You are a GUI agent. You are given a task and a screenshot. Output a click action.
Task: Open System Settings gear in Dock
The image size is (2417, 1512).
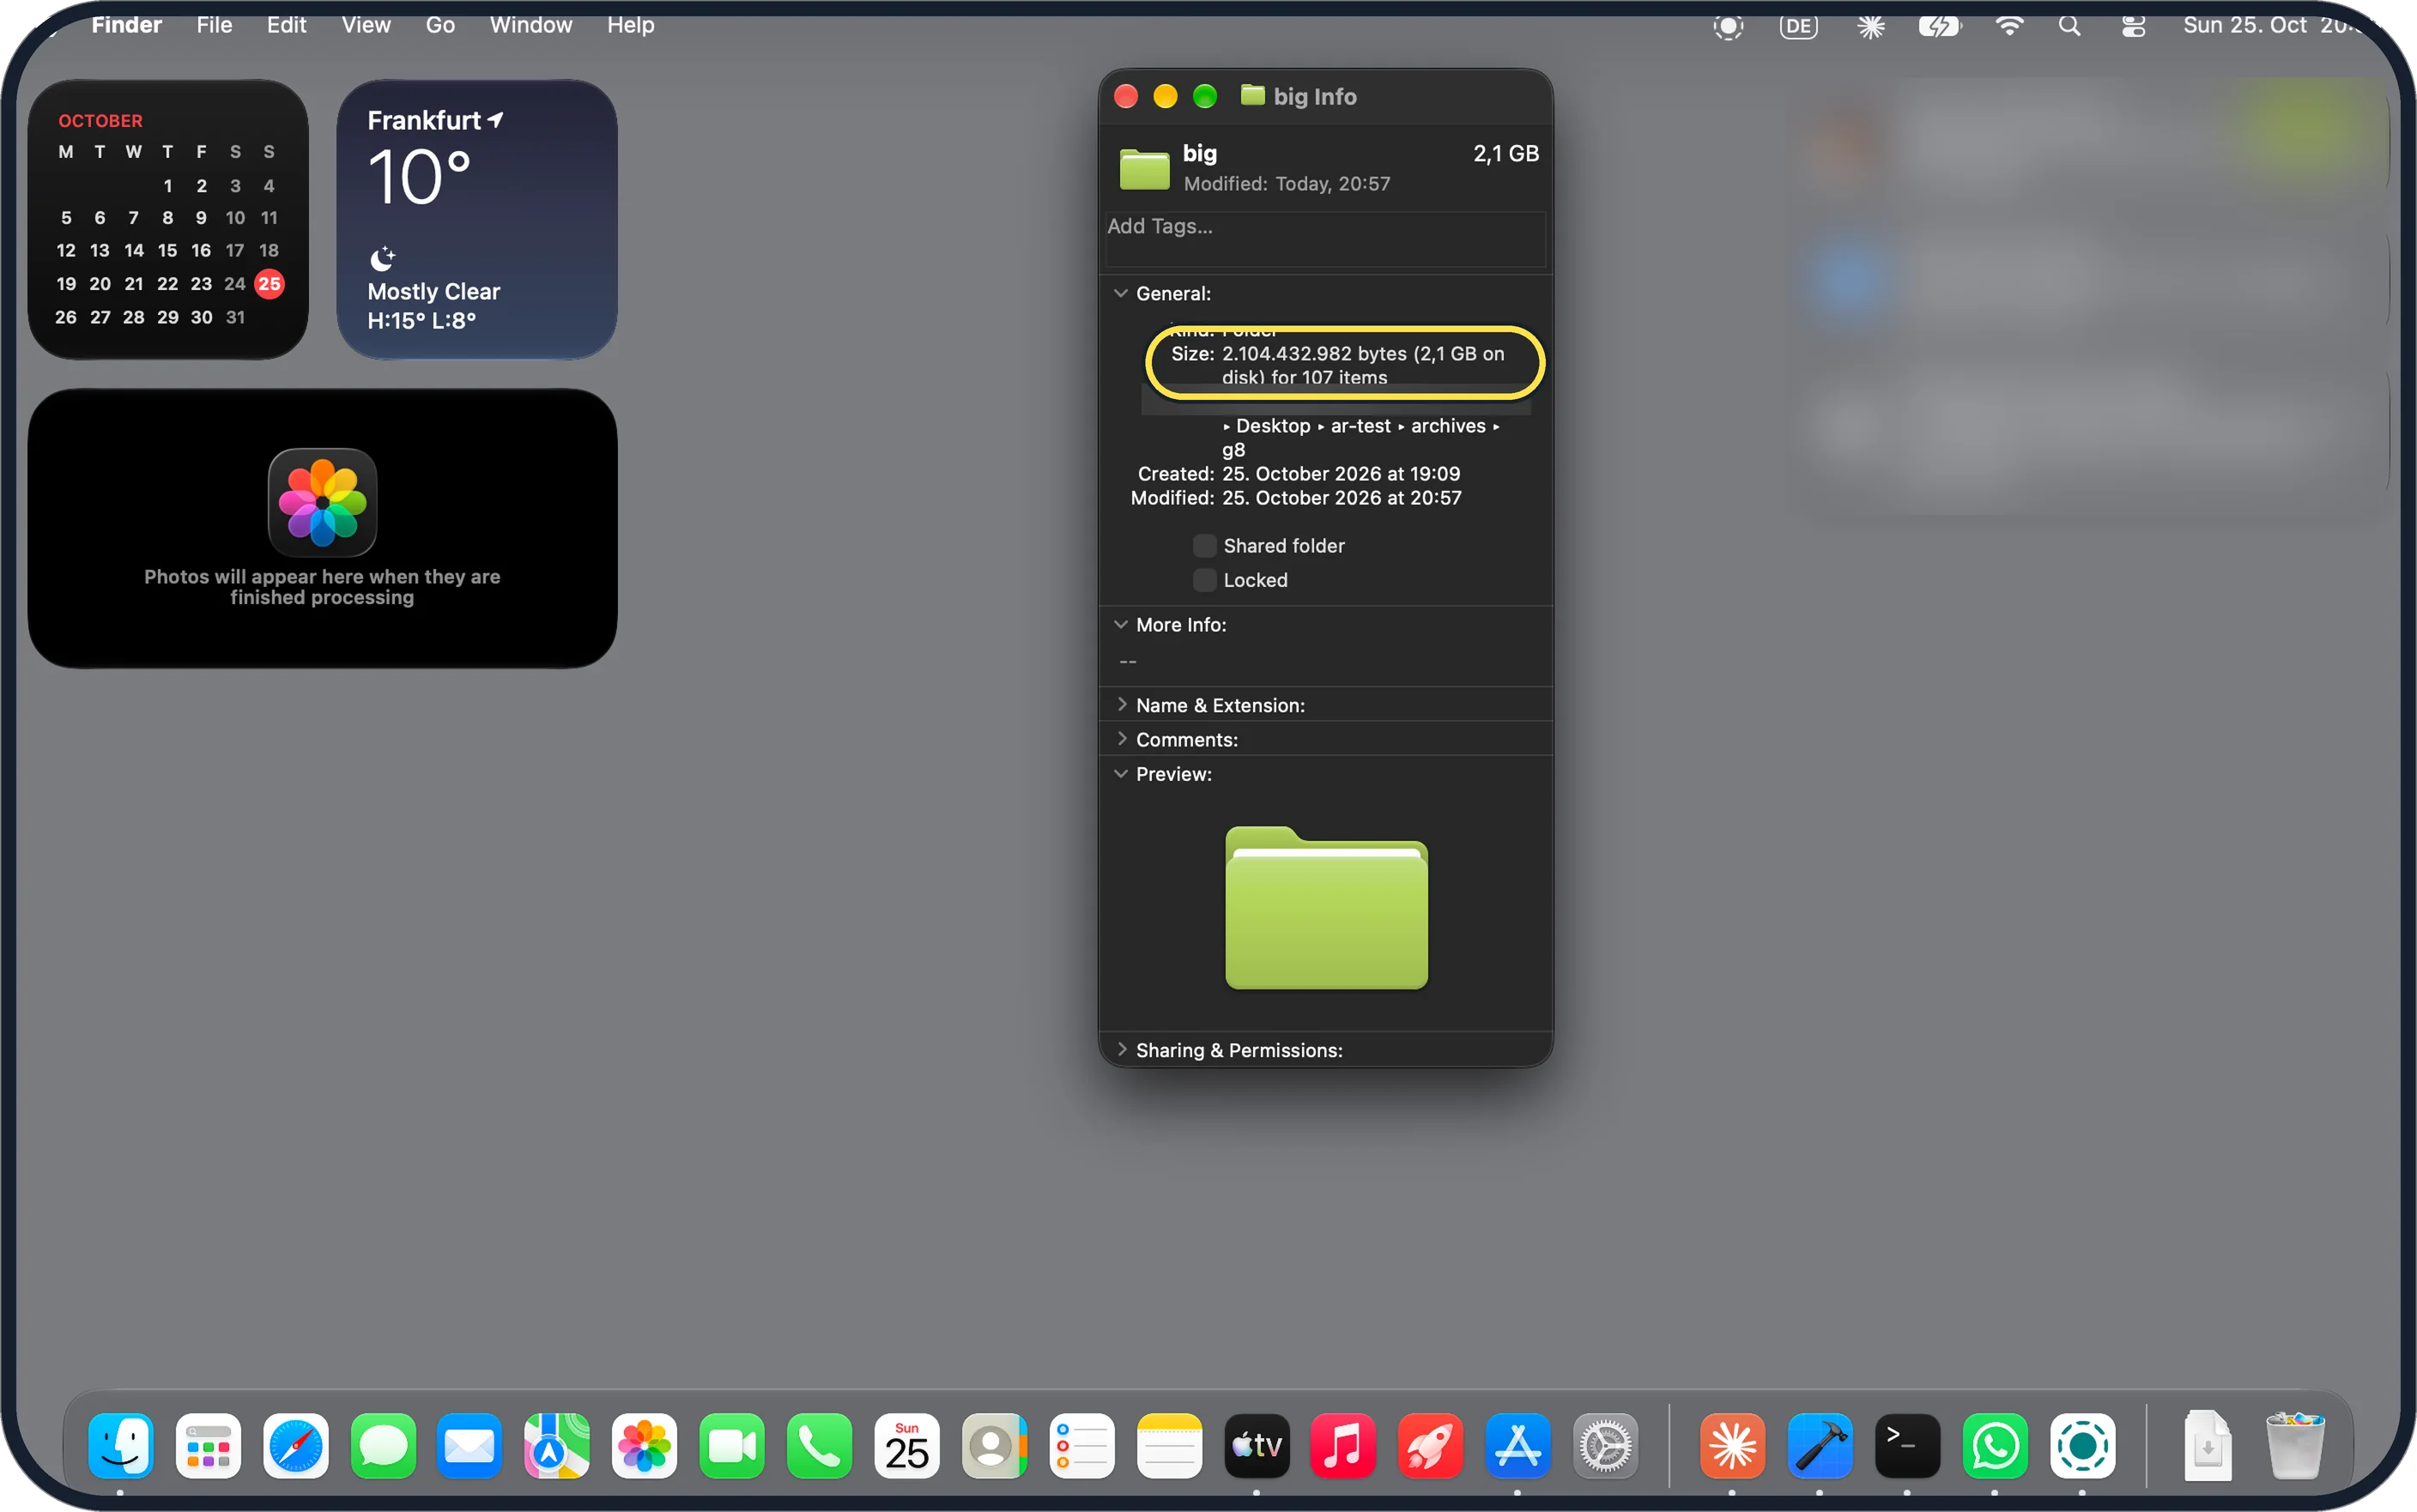pos(1606,1445)
